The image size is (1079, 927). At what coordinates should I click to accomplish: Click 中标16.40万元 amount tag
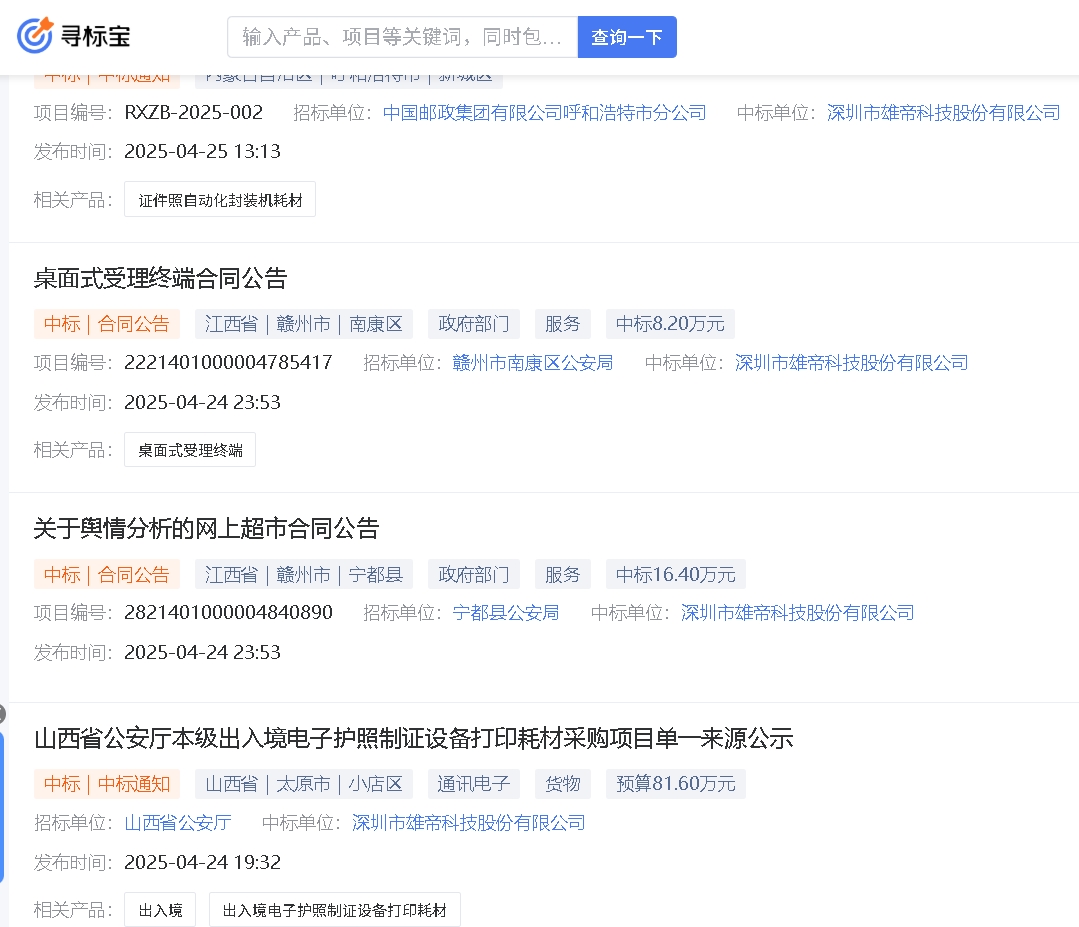tap(676, 575)
